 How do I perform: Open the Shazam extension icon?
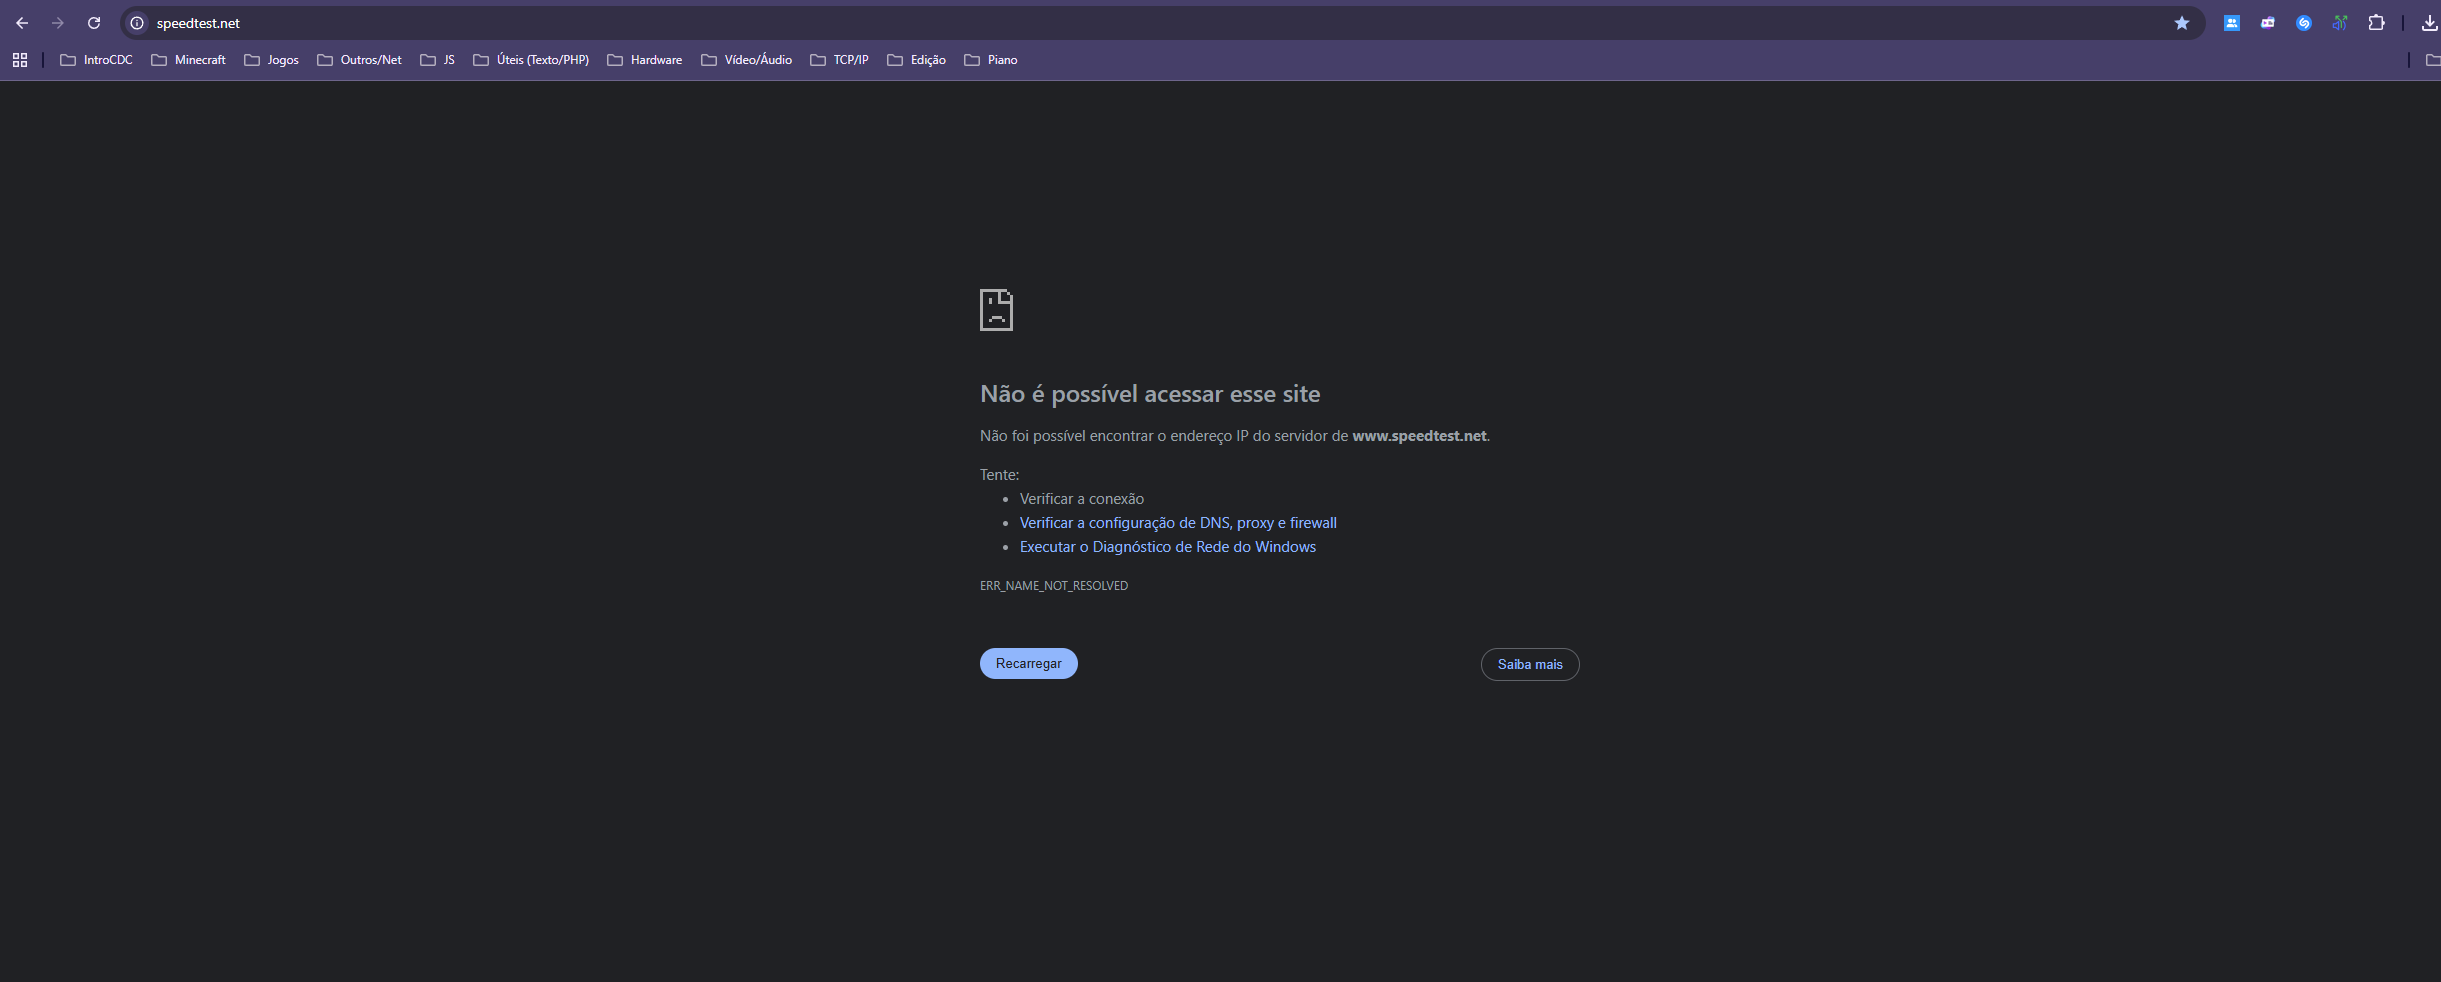[x=2303, y=22]
